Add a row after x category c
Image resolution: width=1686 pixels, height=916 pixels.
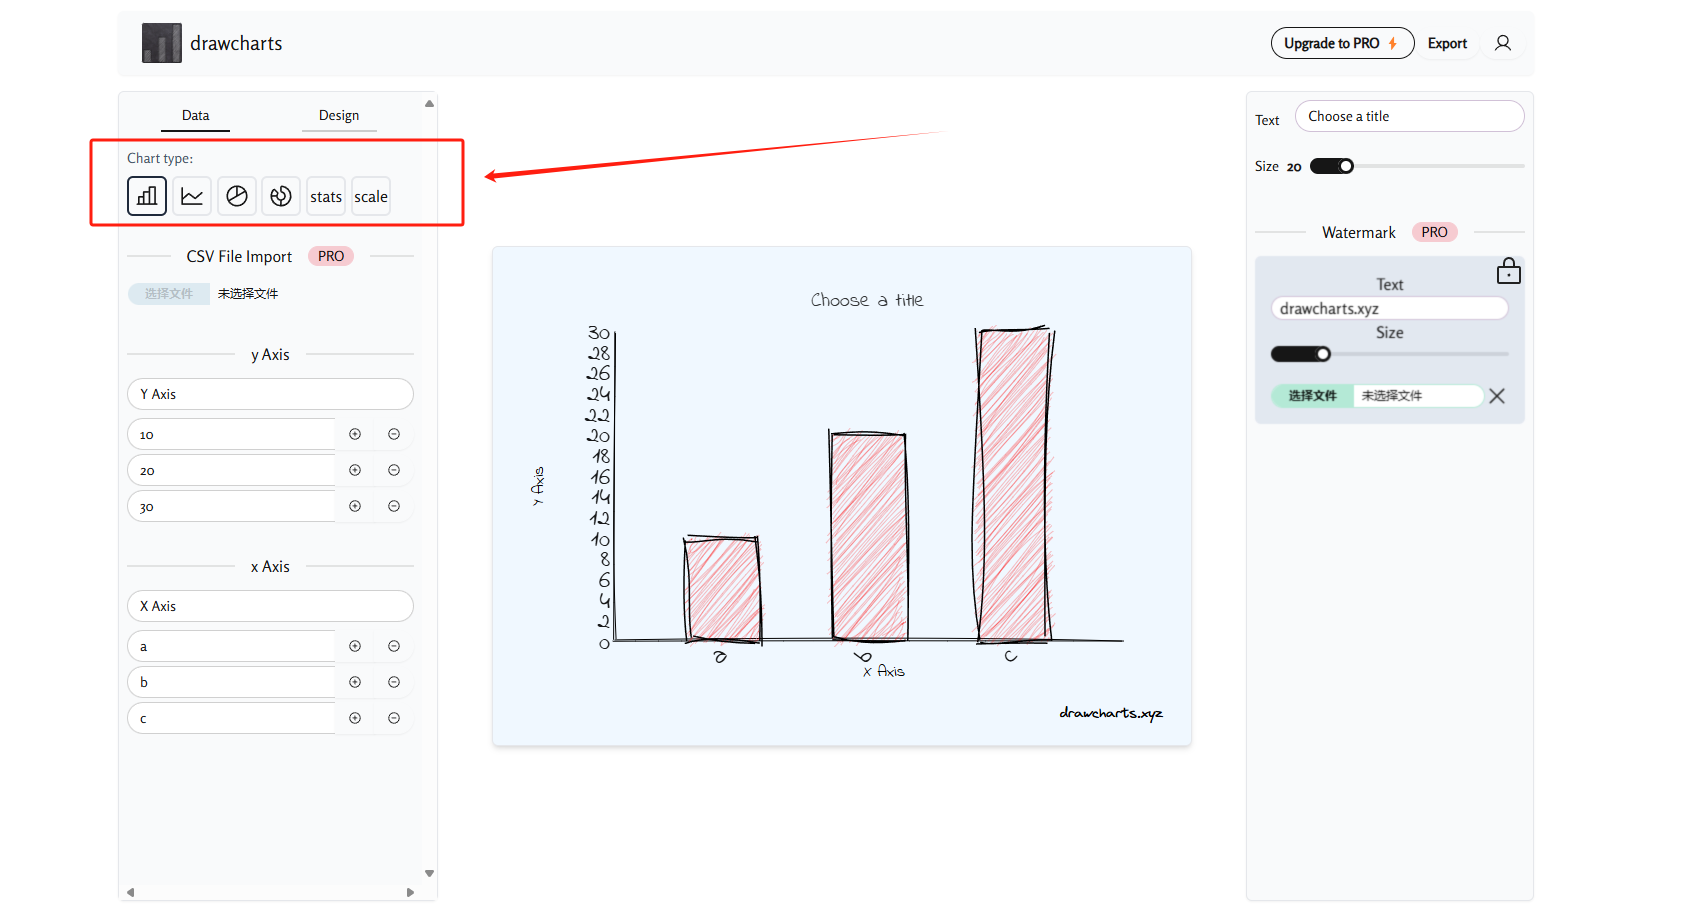(355, 718)
